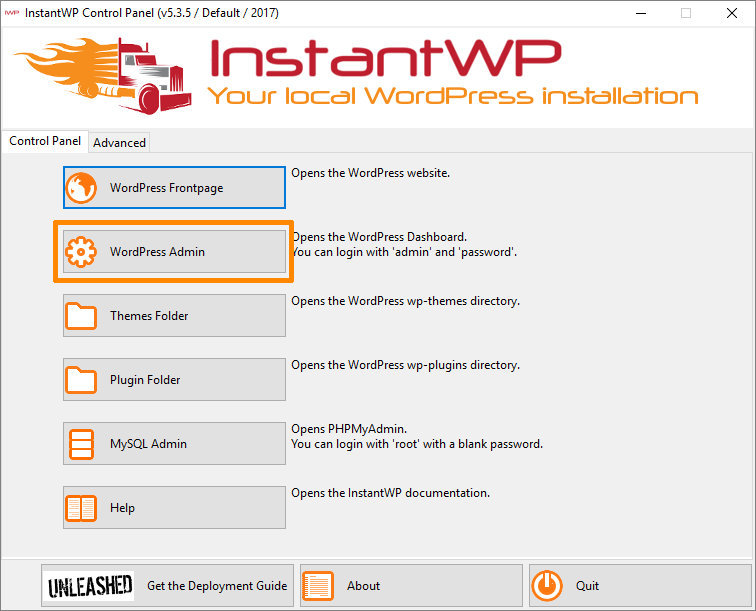The image size is (756, 611).
Task: Click the document icon beside About
Action: tap(318, 586)
